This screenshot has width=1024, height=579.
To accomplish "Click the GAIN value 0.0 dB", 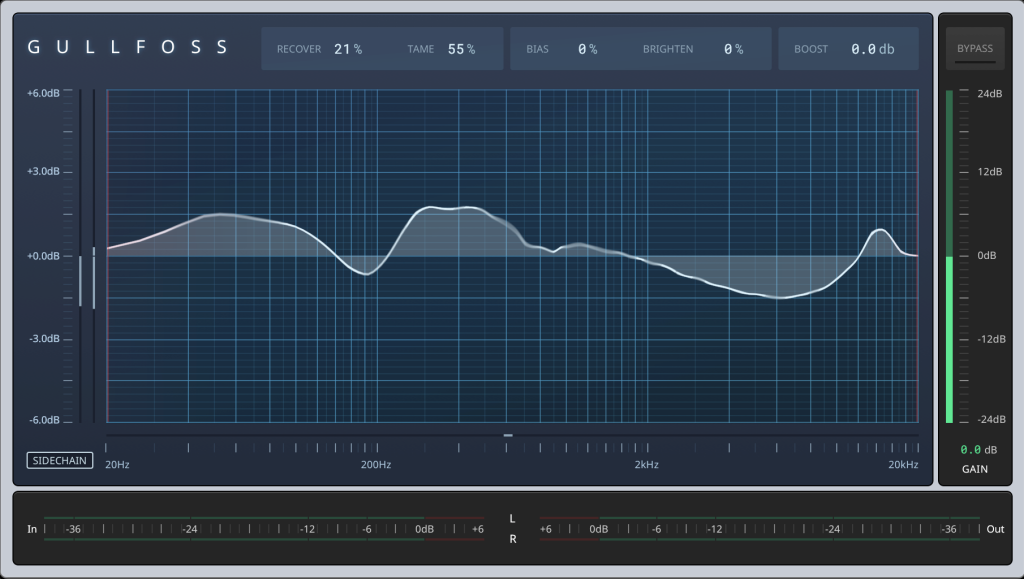I will tap(979, 450).
